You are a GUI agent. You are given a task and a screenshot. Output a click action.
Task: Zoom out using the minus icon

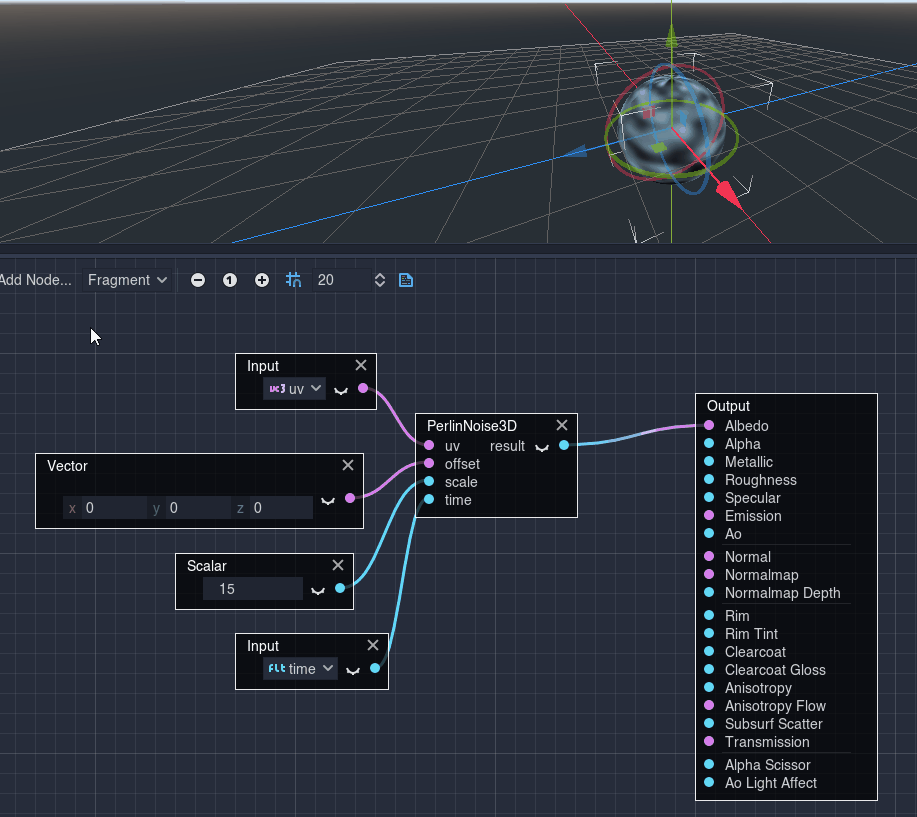[x=197, y=280]
